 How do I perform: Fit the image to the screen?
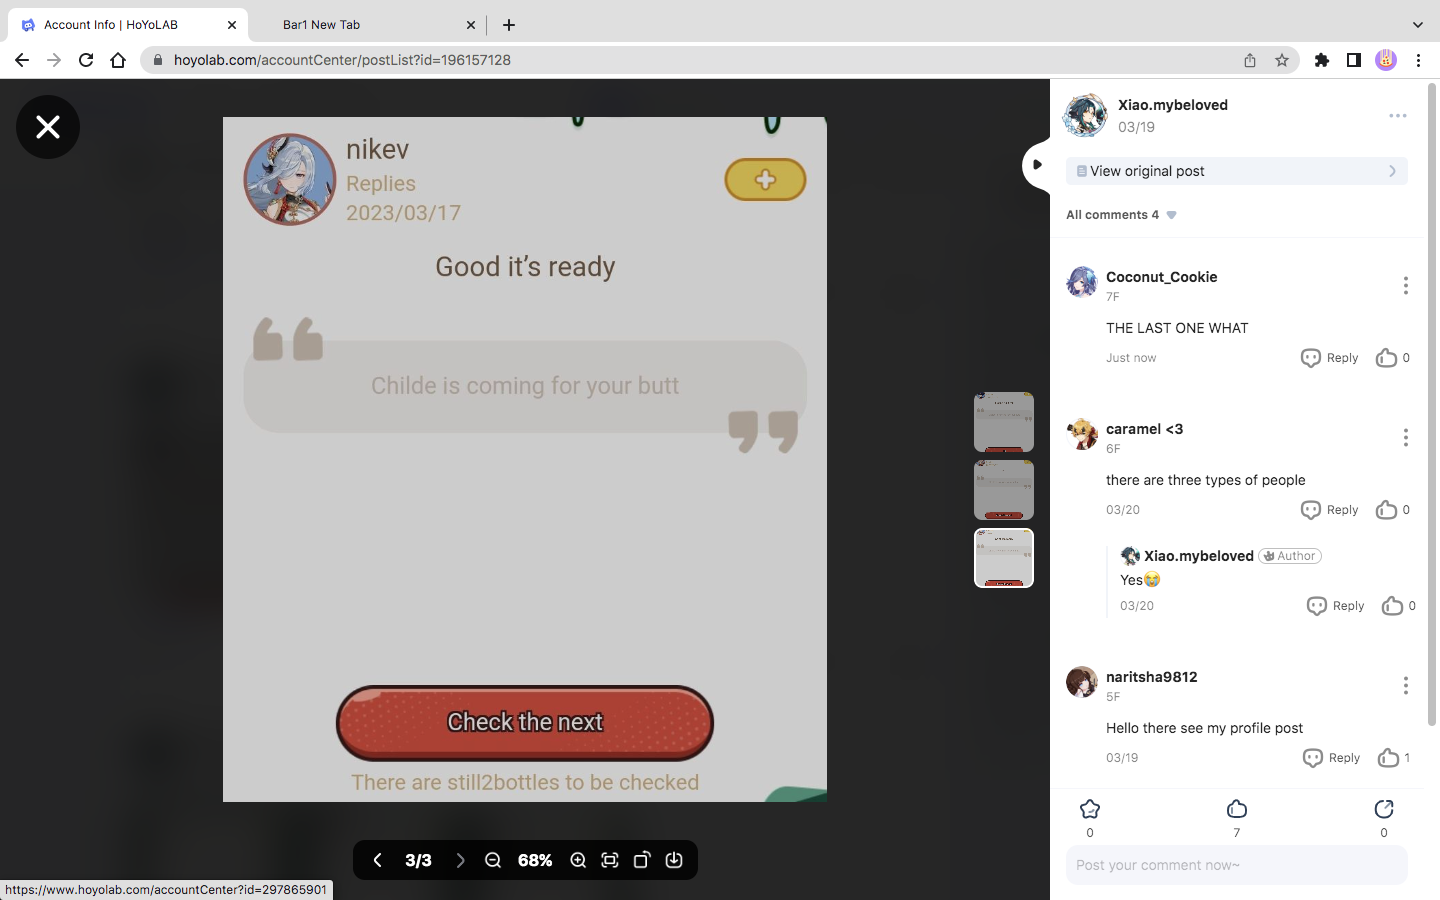[610, 860]
